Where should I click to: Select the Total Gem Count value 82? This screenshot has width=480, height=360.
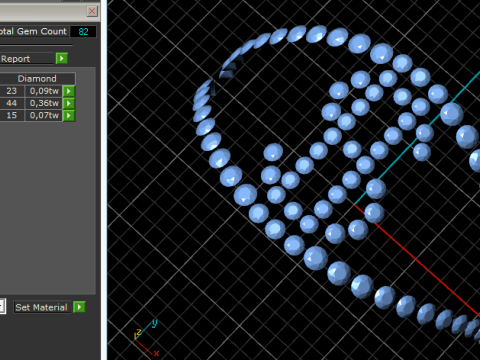pyautogui.click(x=83, y=32)
